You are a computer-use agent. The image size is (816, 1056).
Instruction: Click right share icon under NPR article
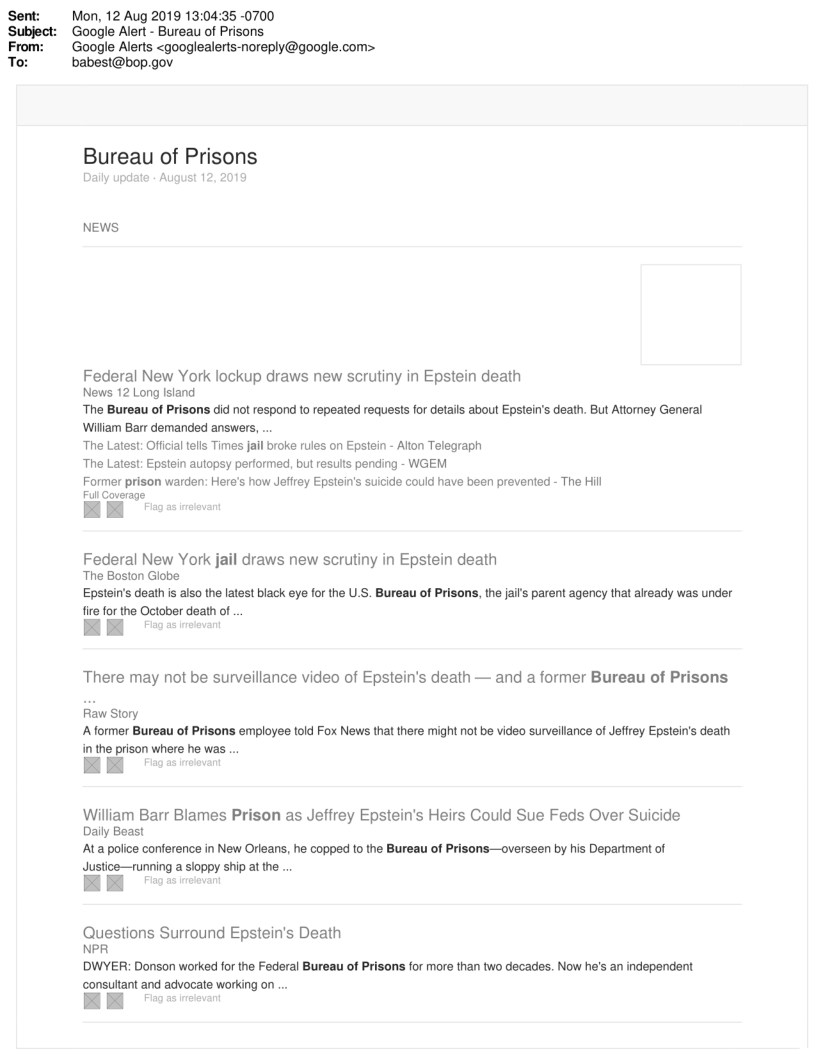pos(115,1002)
